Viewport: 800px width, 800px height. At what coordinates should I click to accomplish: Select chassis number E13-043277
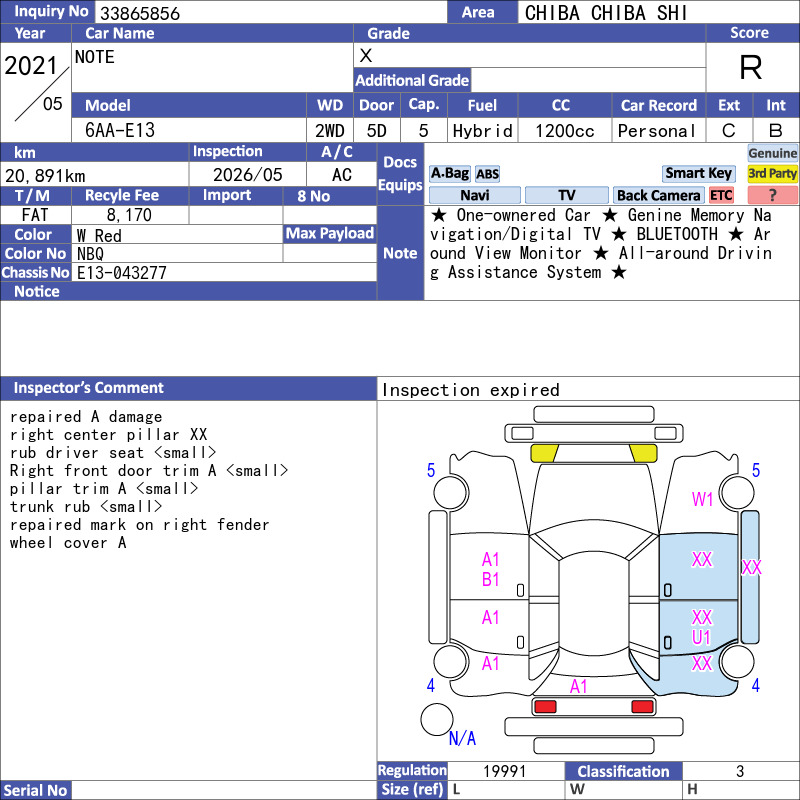click(121, 272)
